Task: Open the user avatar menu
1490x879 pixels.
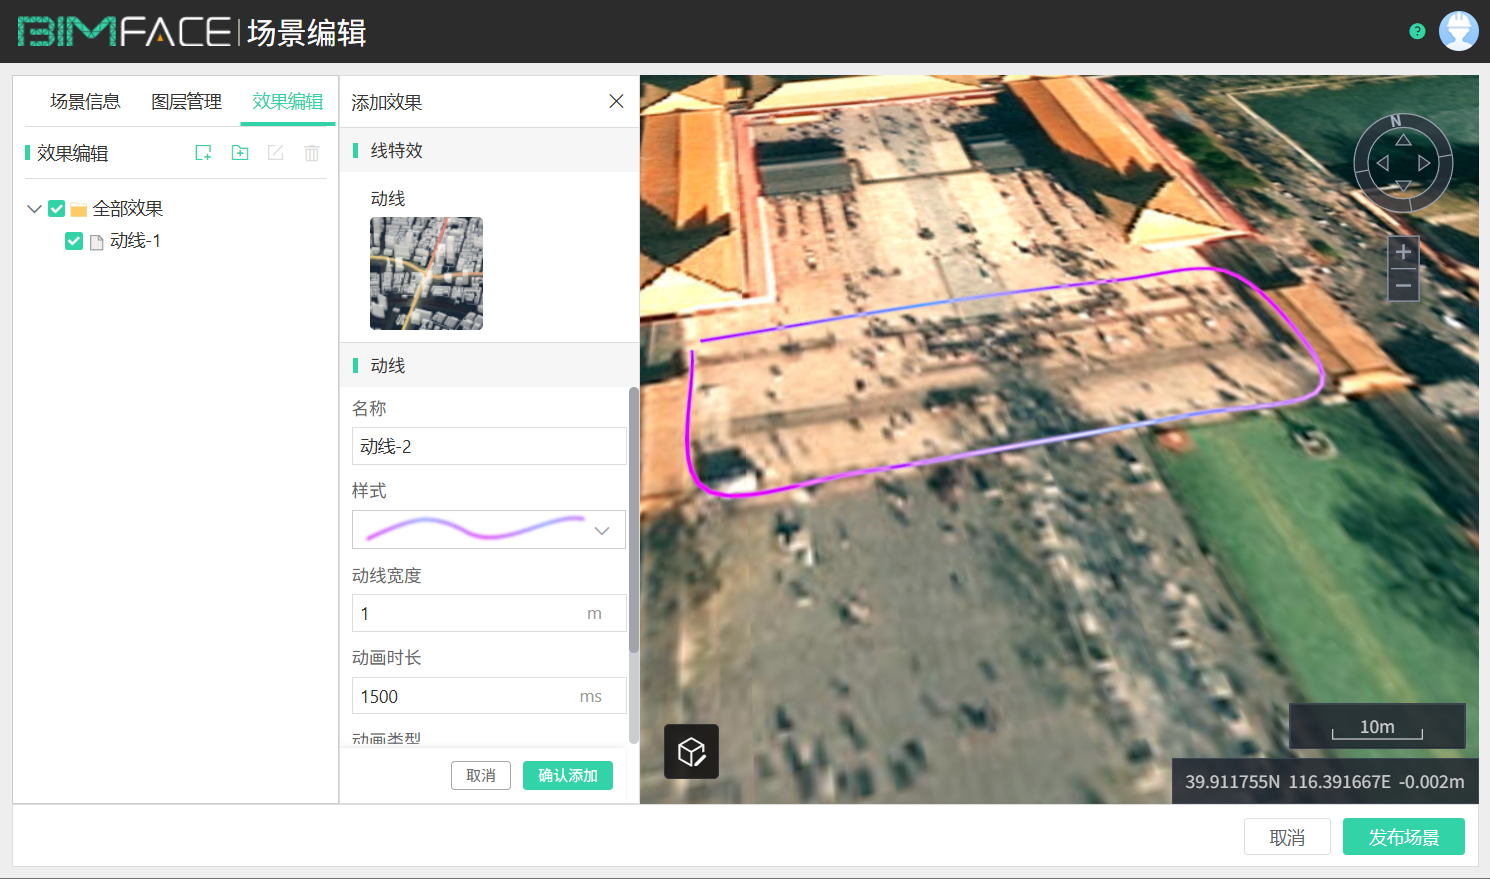Action: tap(1458, 31)
